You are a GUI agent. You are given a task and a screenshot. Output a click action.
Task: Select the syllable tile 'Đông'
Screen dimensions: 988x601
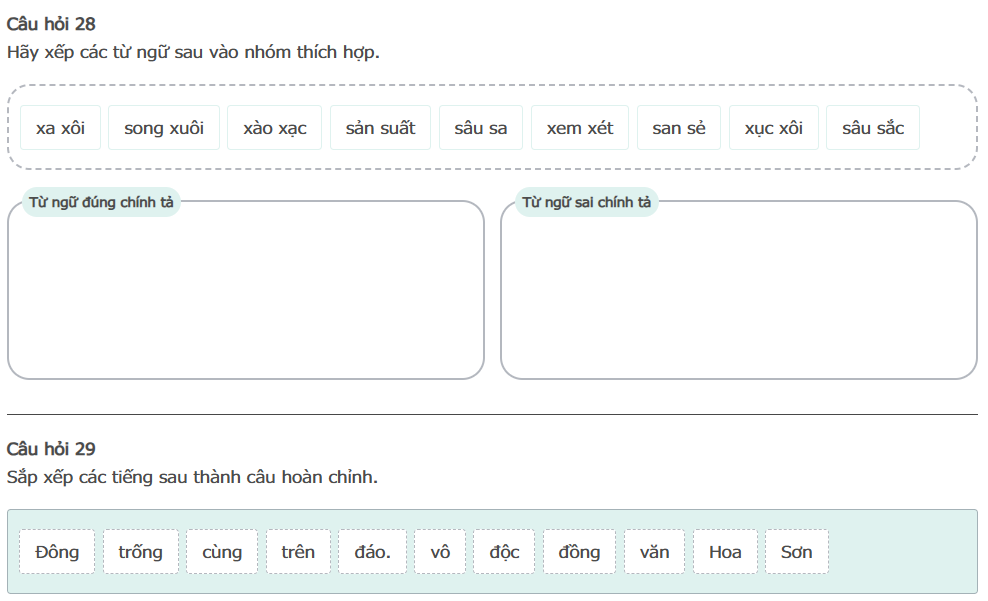click(x=57, y=552)
